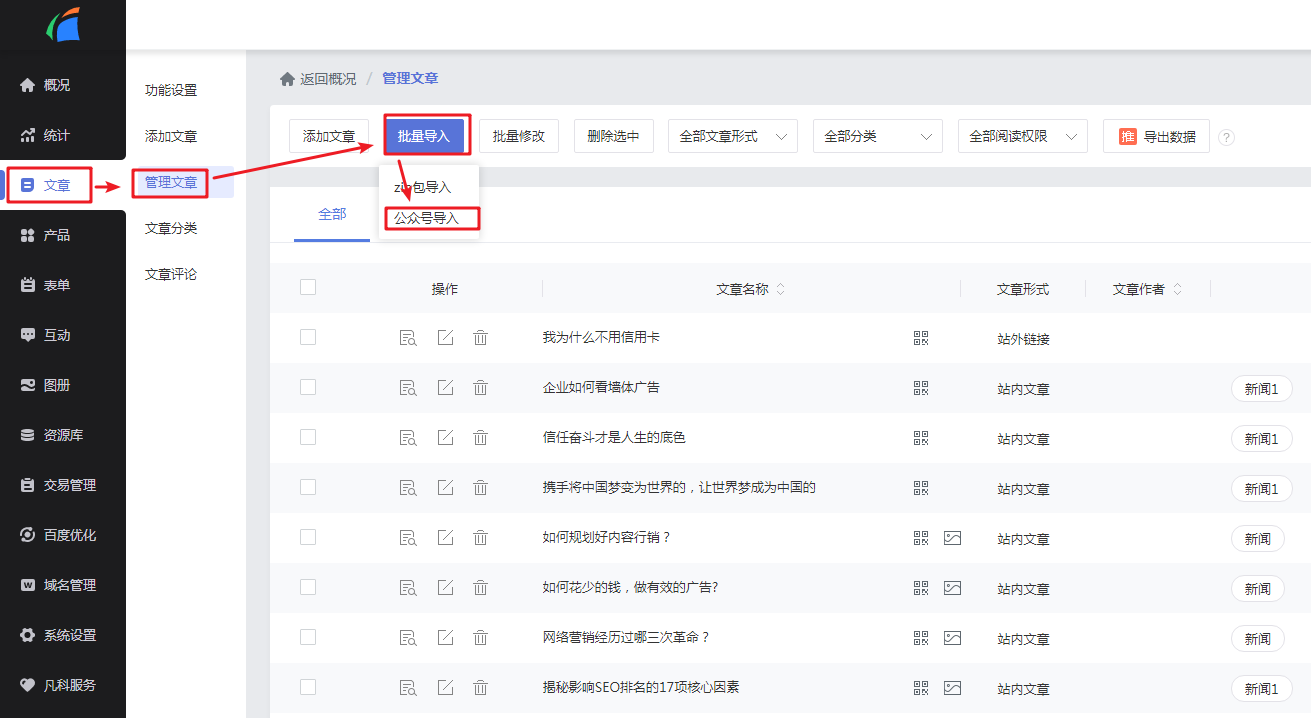1311x718 pixels.
Task: Open 概况 in the left sidebar
Action: [57, 85]
